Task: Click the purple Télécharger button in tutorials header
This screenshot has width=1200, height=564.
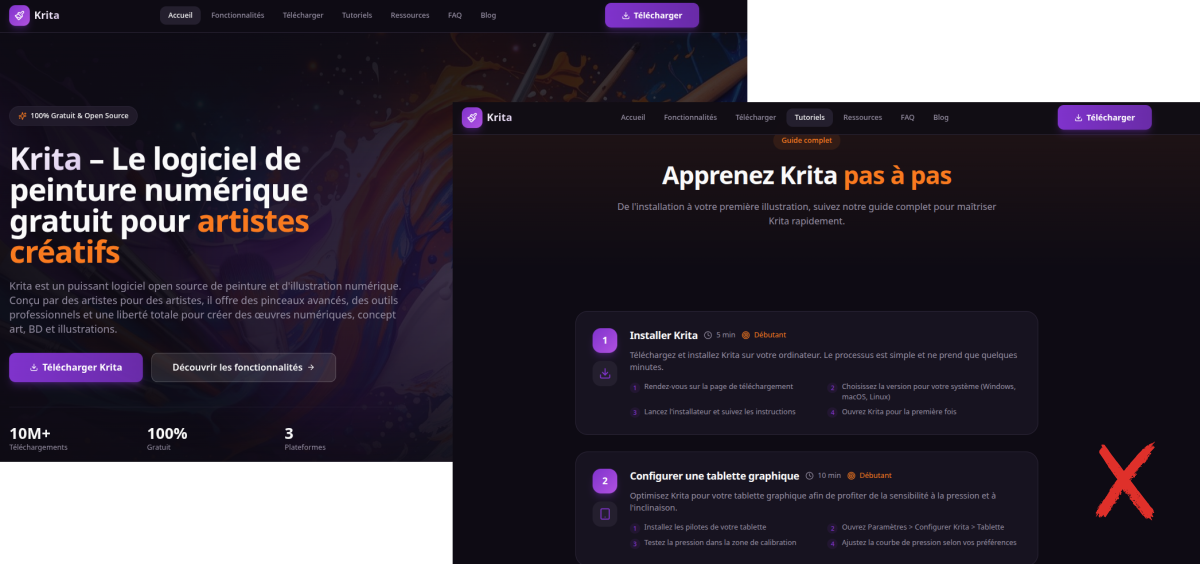Action: pyautogui.click(x=1104, y=117)
